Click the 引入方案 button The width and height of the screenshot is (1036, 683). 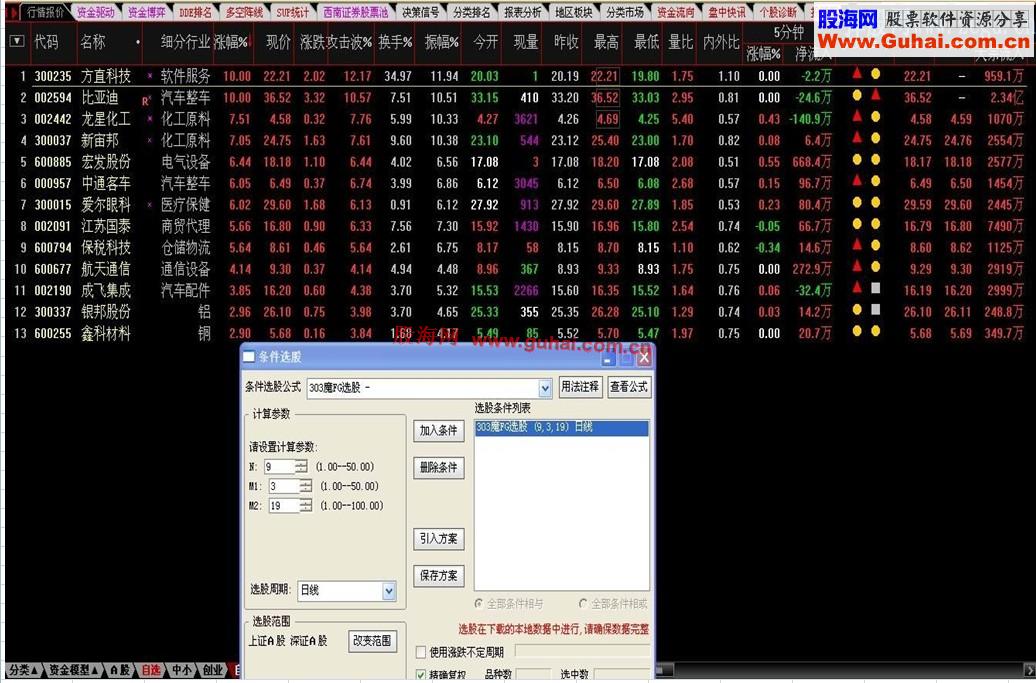tap(439, 538)
